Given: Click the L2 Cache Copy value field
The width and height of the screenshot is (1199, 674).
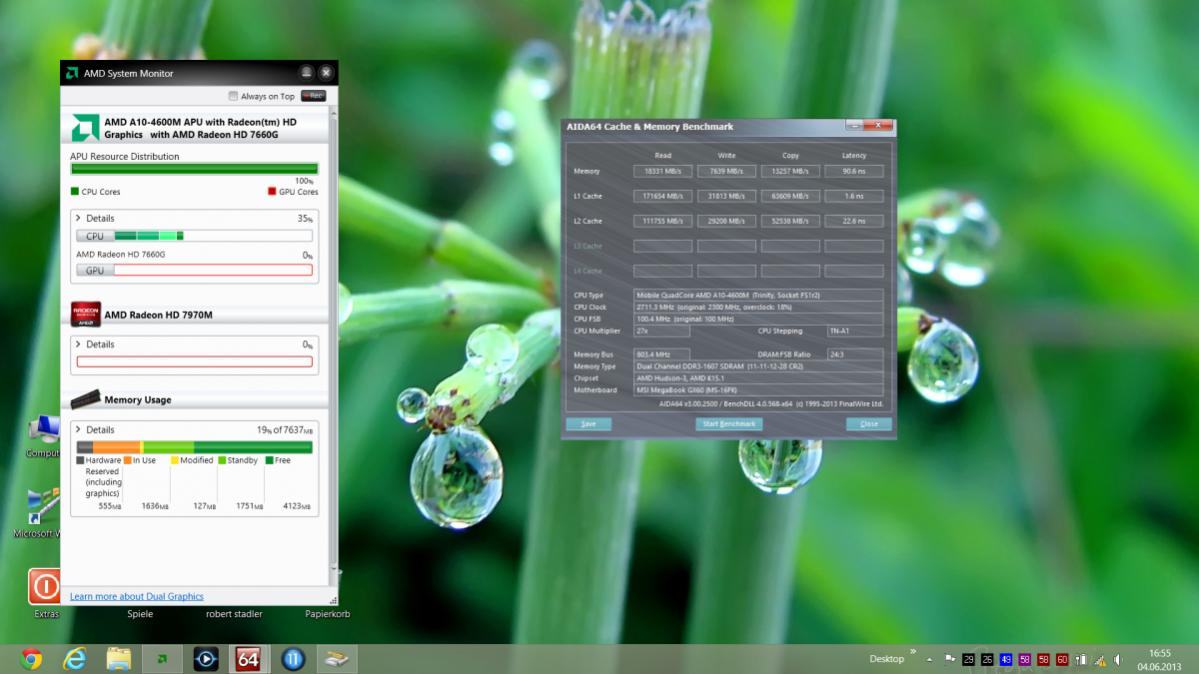Looking at the screenshot, I should tap(790, 221).
